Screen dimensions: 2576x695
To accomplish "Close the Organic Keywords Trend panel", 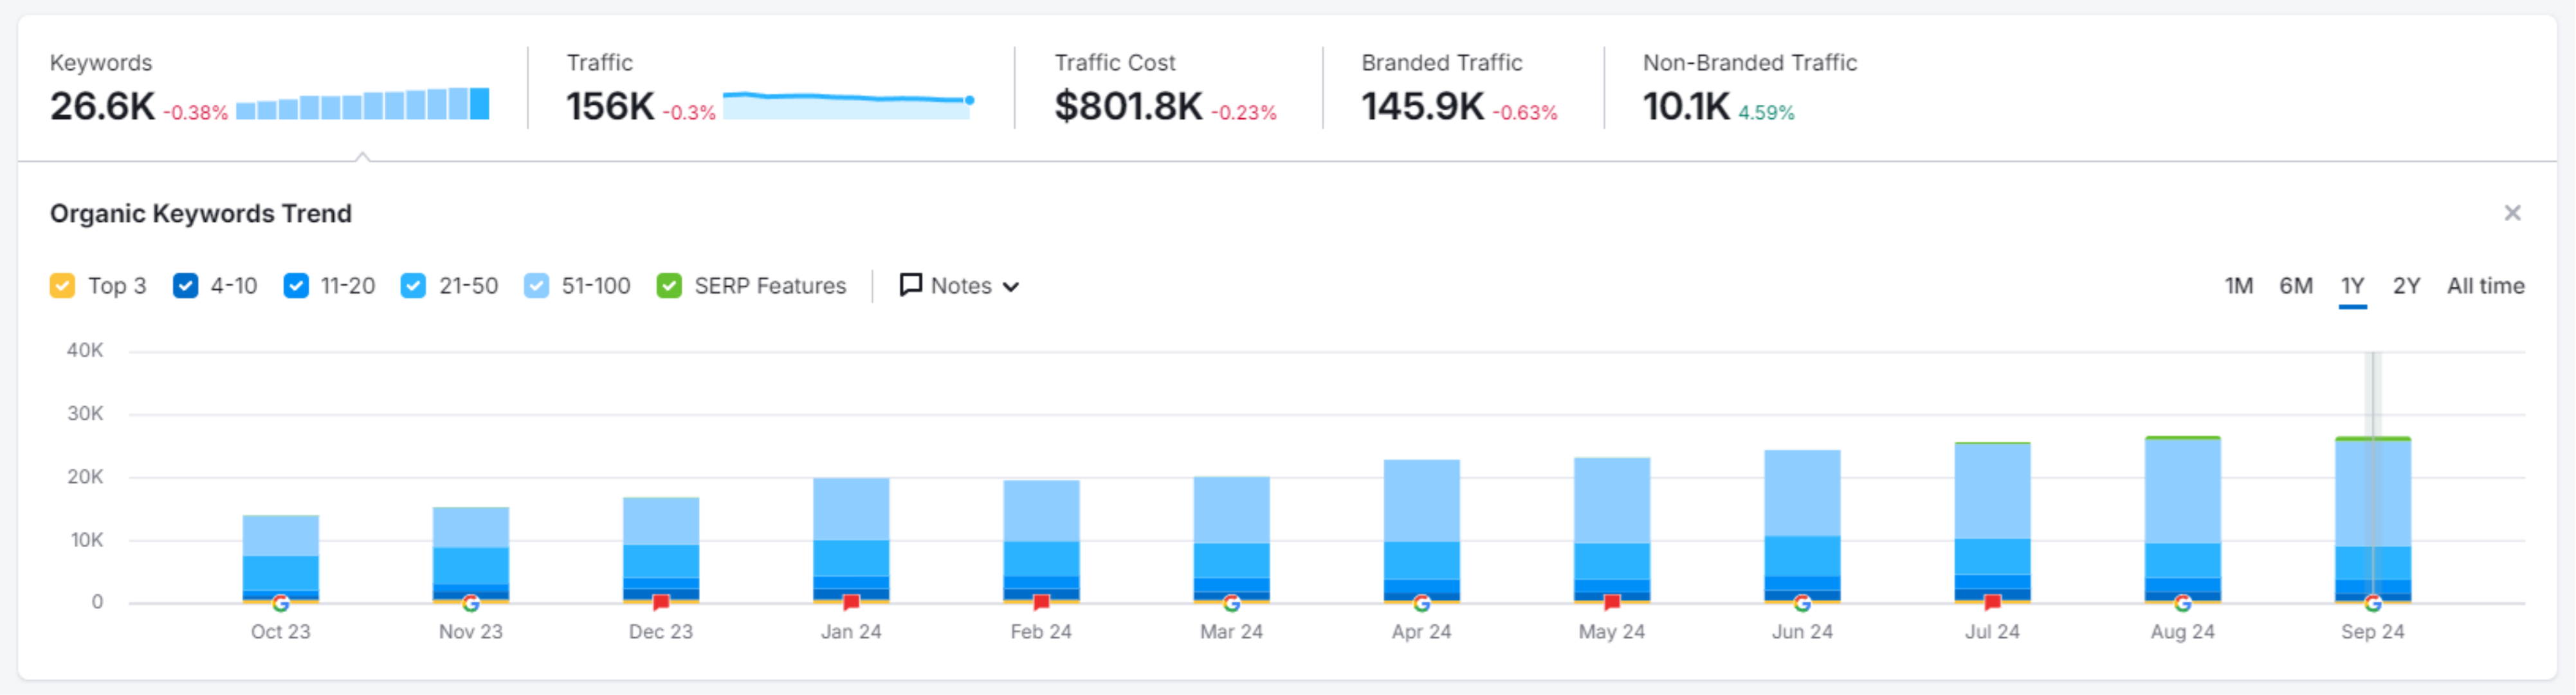I will pos(2512,213).
